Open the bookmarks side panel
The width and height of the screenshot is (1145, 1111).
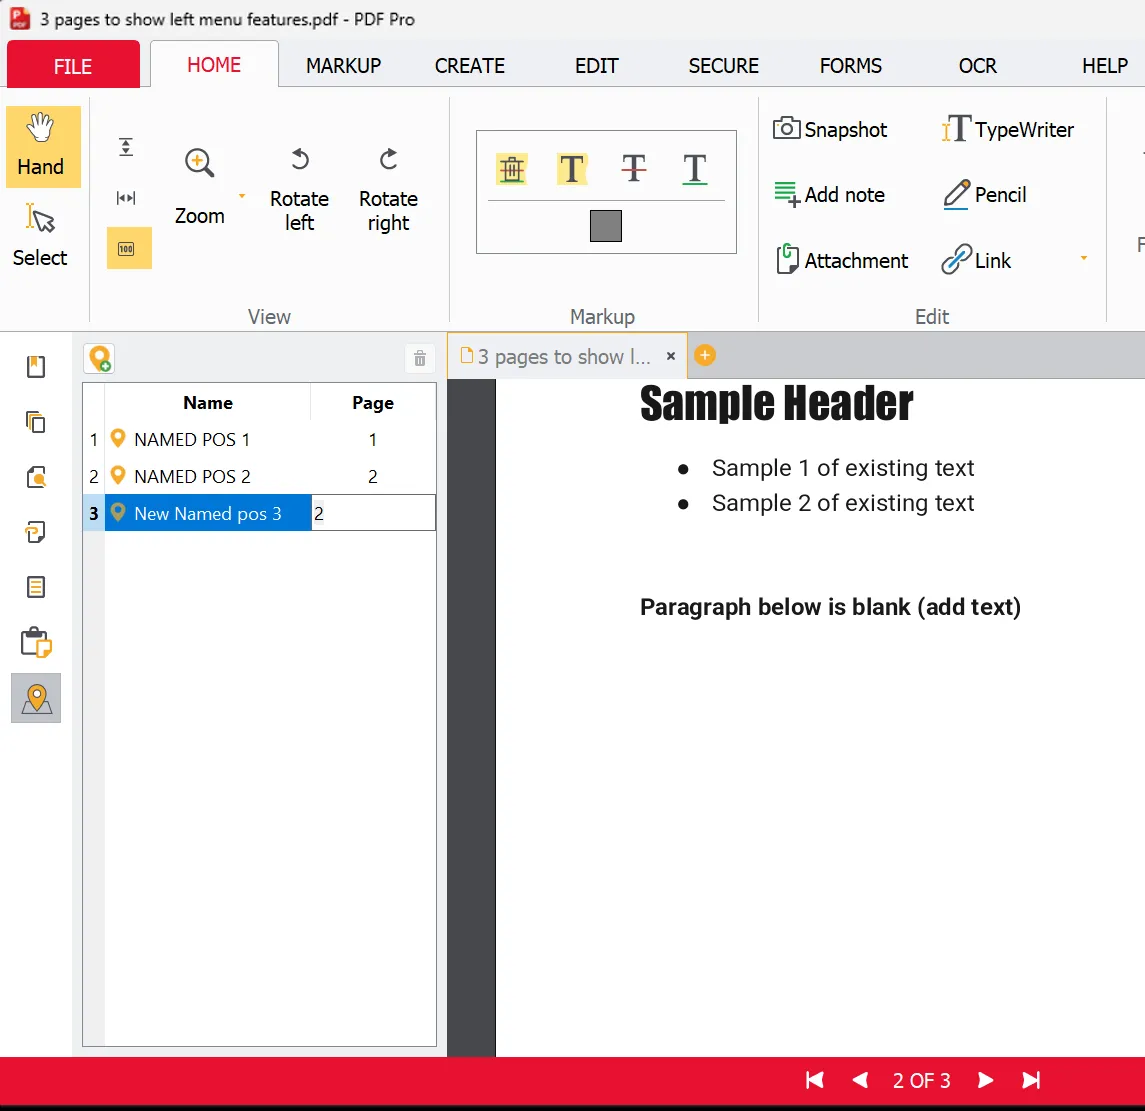point(36,366)
